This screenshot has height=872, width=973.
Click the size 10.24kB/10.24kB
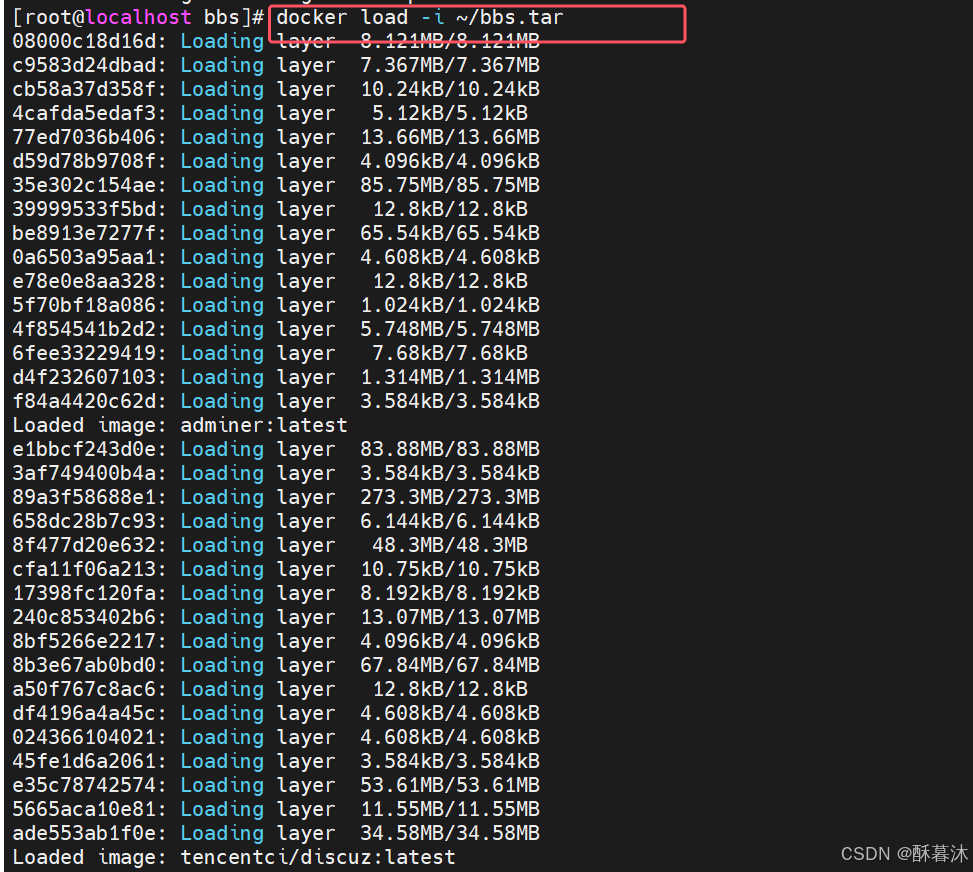pyautogui.click(x=450, y=89)
